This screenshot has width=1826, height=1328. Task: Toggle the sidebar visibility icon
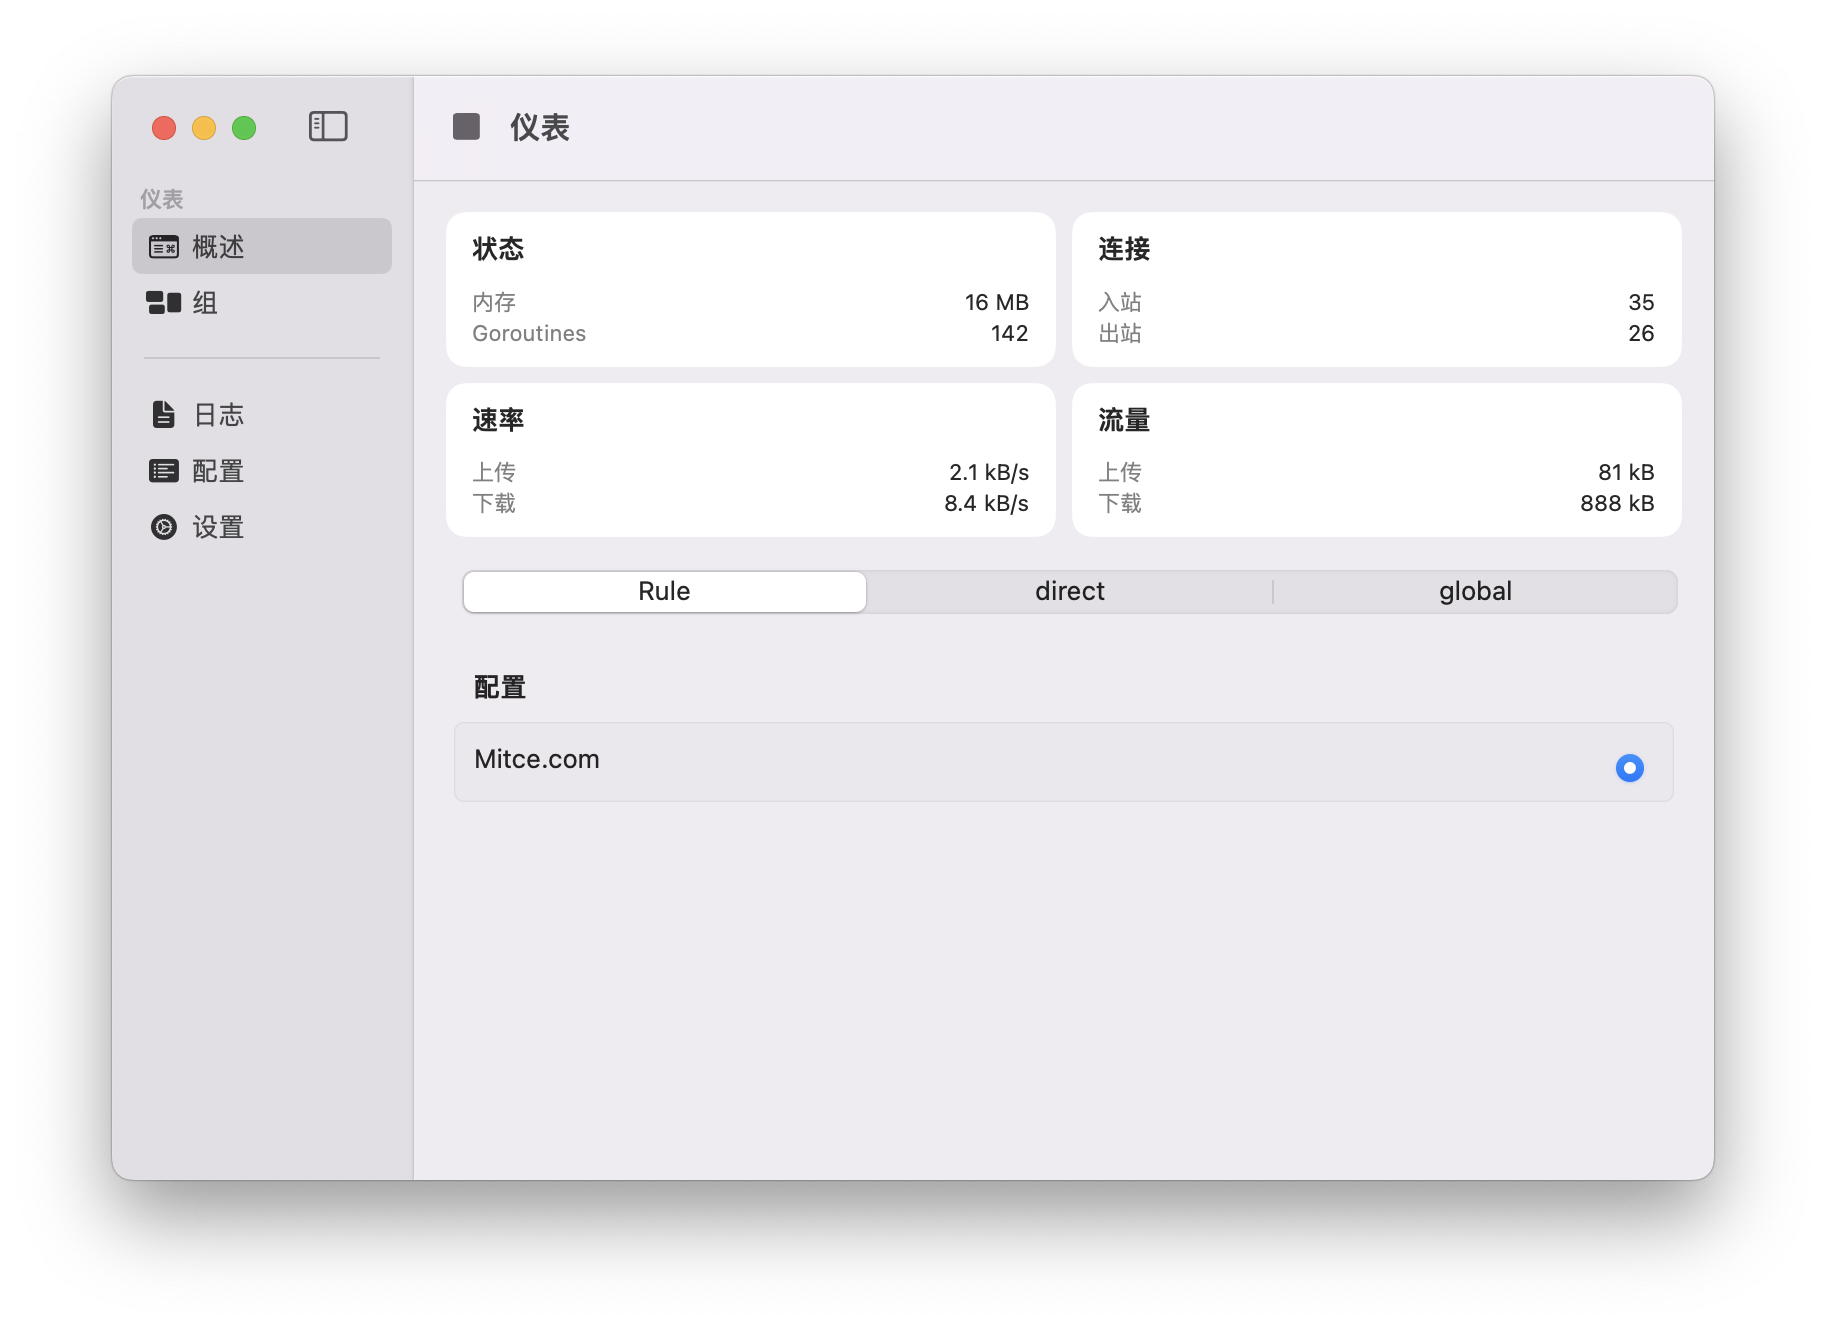pyautogui.click(x=329, y=127)
